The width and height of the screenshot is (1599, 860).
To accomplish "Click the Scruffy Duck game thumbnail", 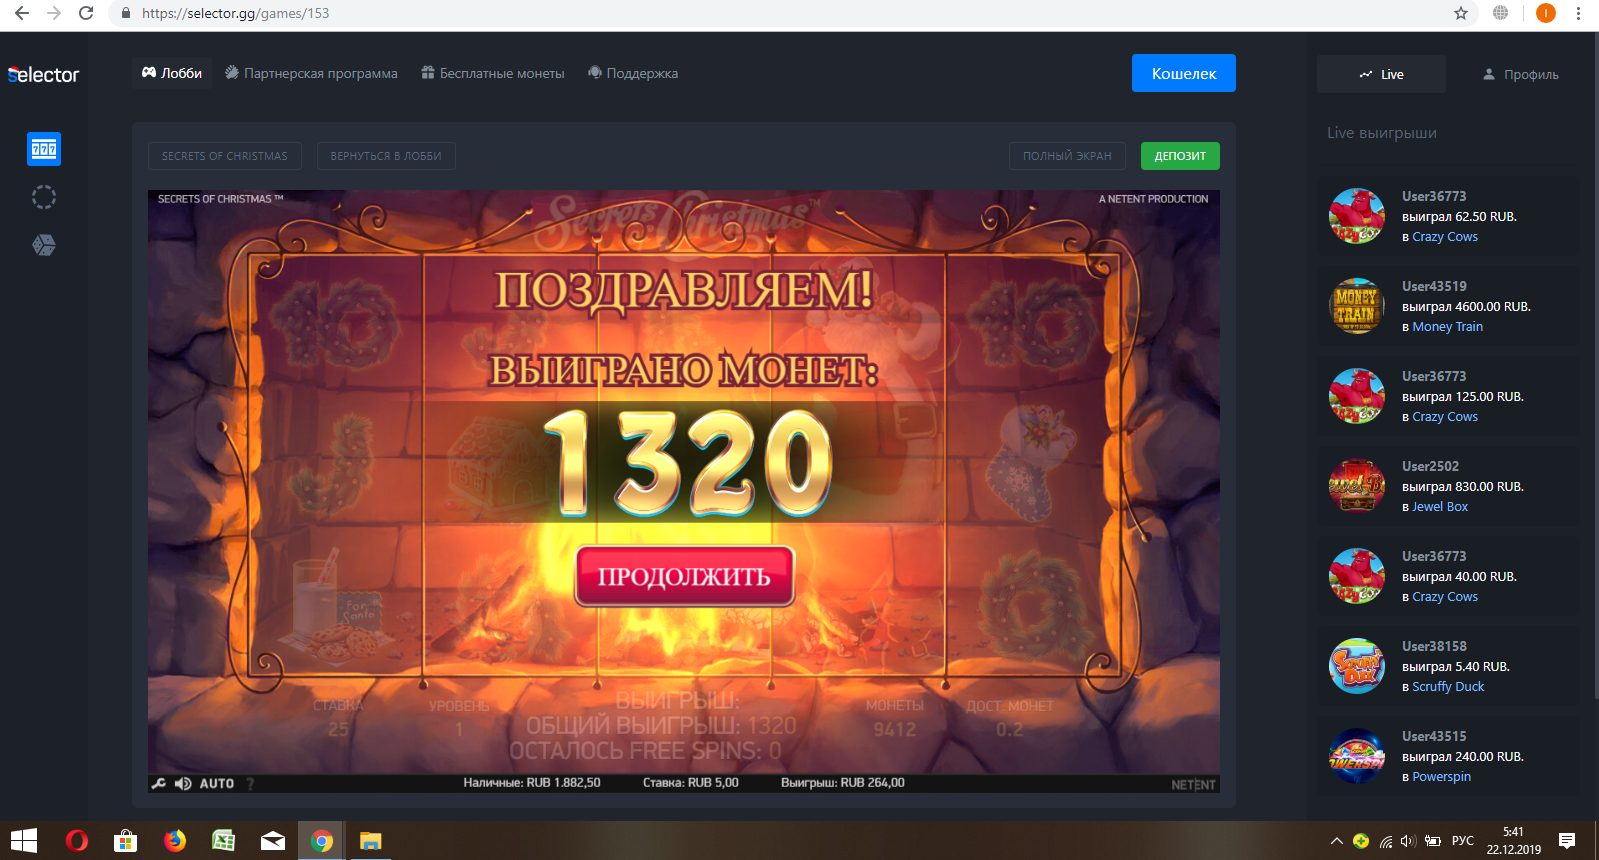I will [x=1357, y=666].
